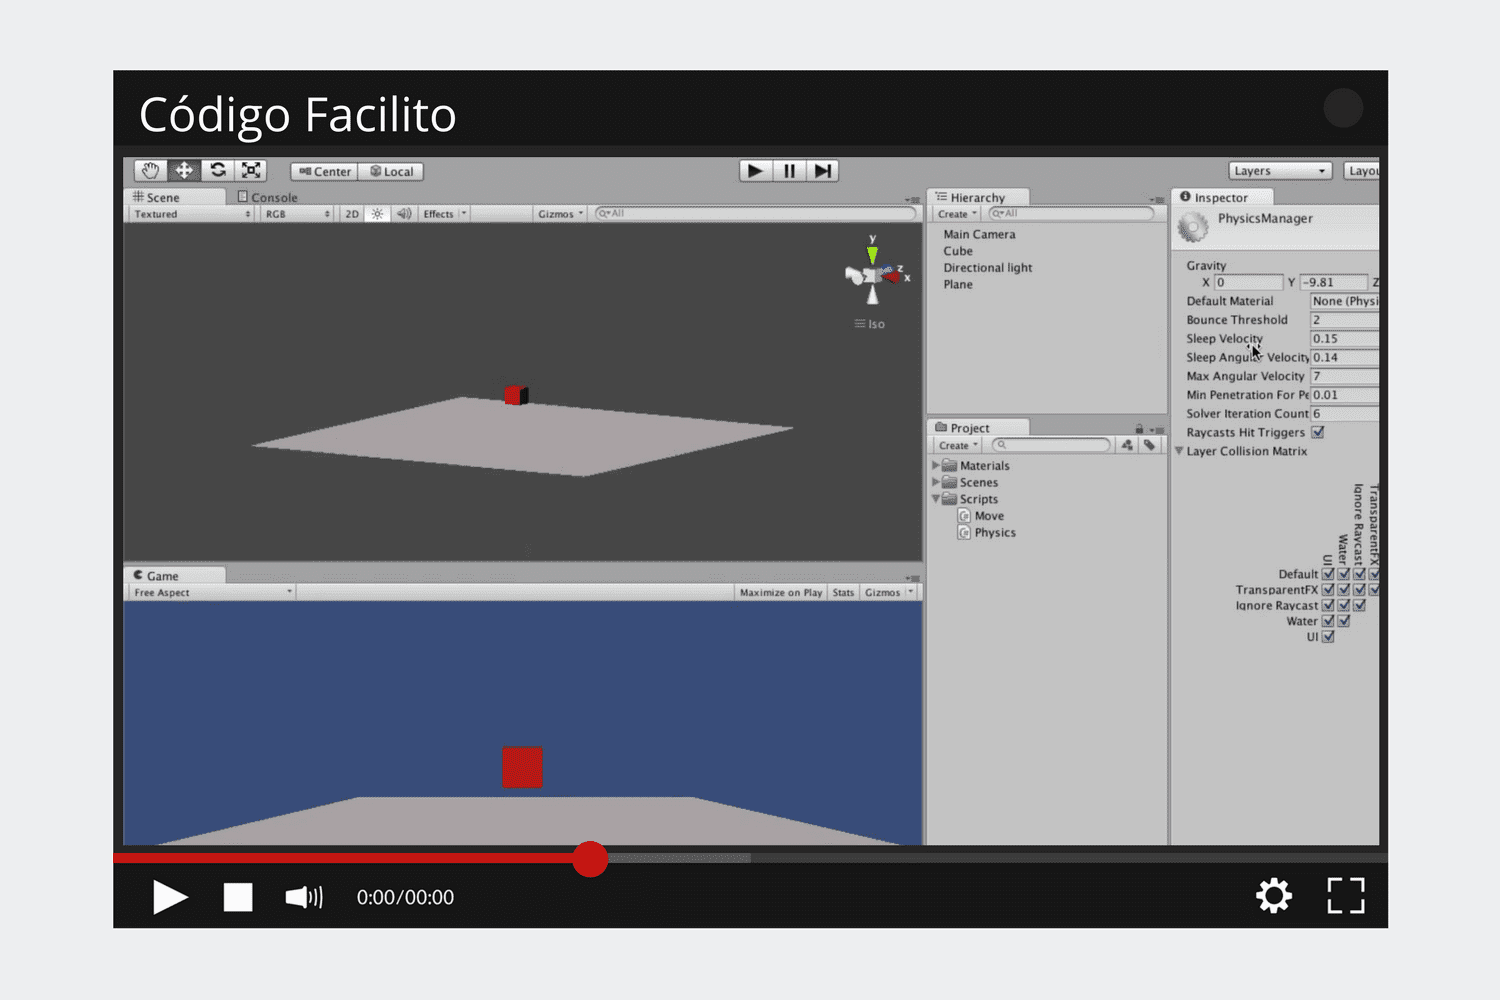Open video player settings gear
The height and width of the screenshot is (1000, 1500).
point(1273,896)
